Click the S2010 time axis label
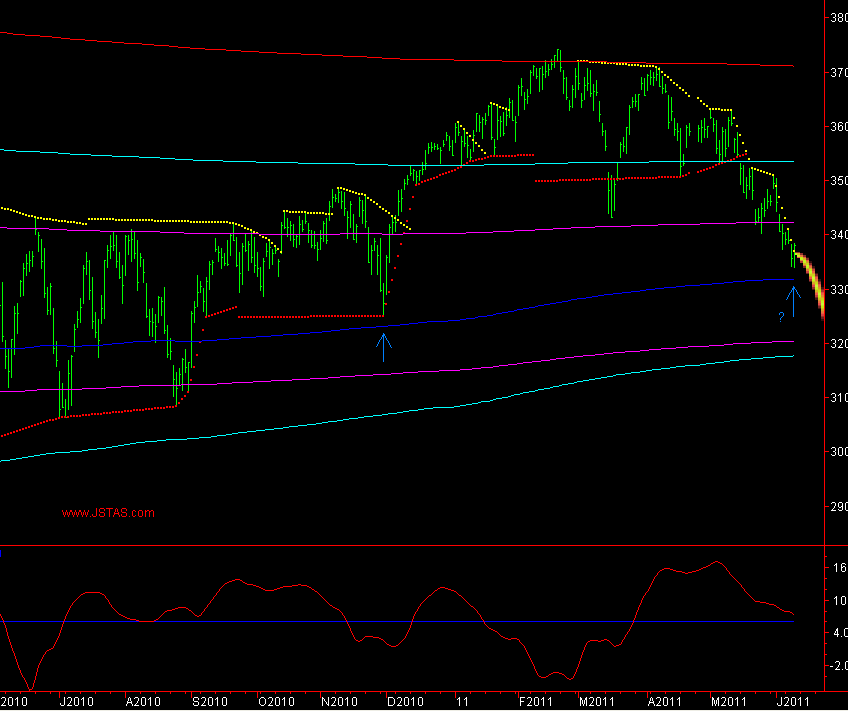 [209, 701]
